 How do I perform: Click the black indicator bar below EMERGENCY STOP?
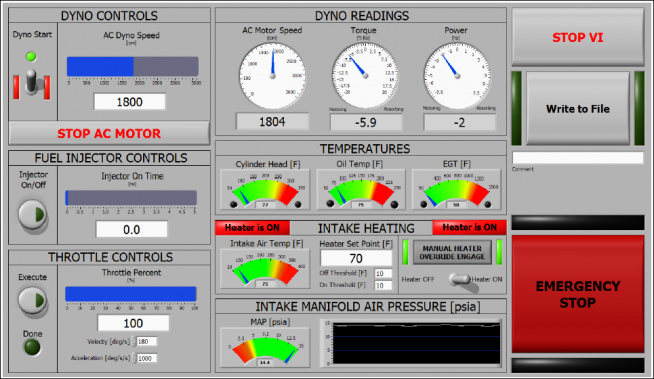(578, 365)
